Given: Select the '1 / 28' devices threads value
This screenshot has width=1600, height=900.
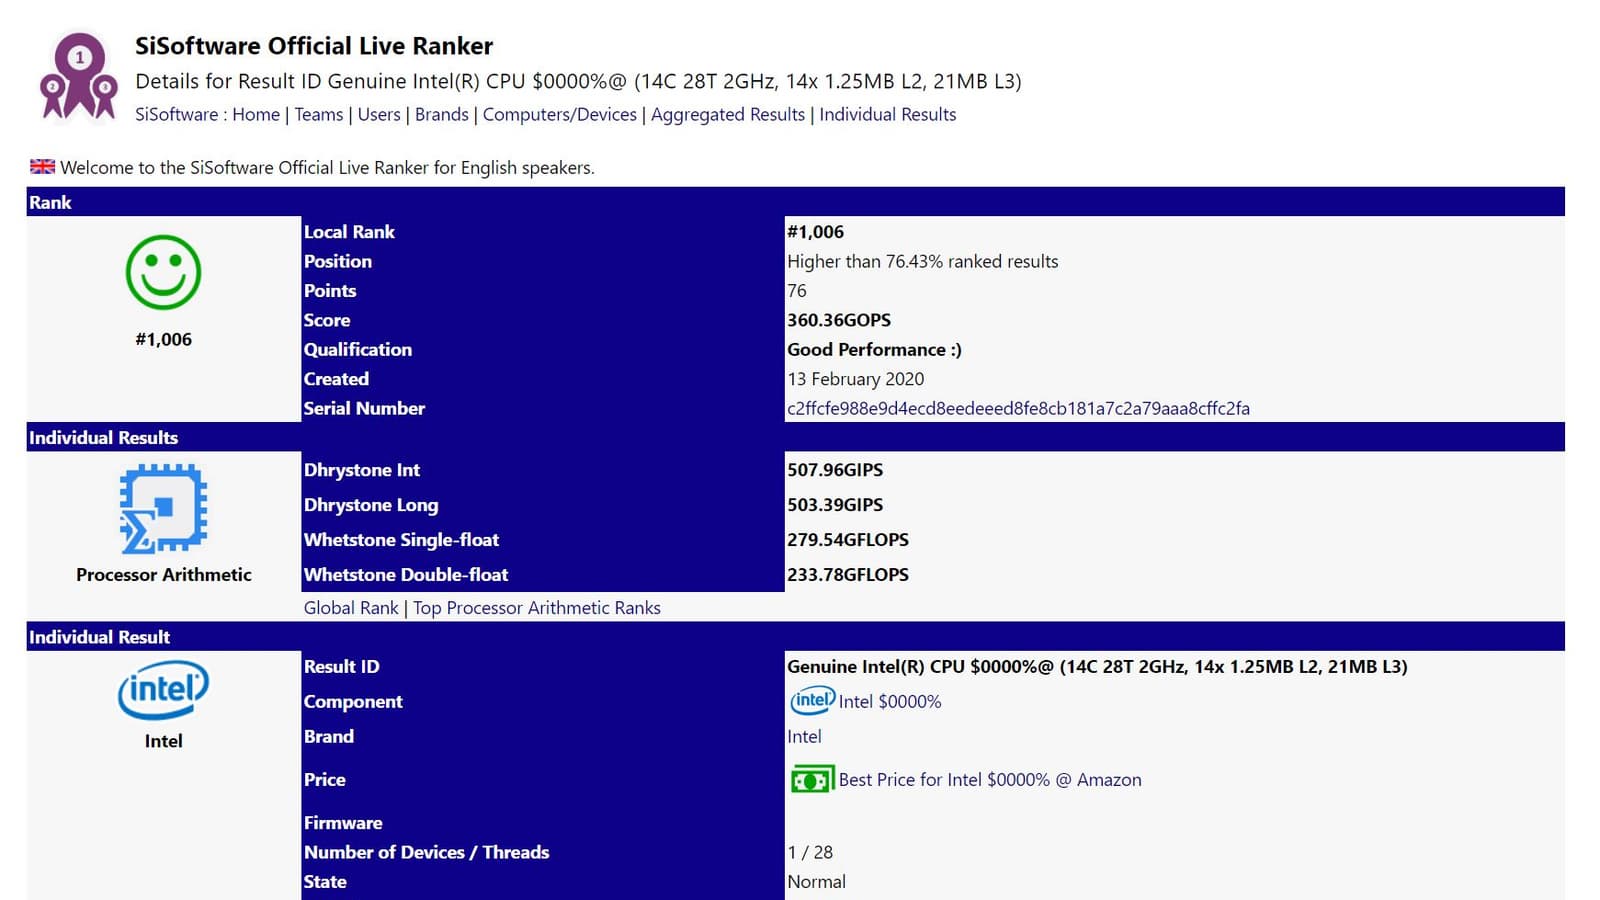Looking at the screenshot, I should pyautogui.click(x=810, y=852).
